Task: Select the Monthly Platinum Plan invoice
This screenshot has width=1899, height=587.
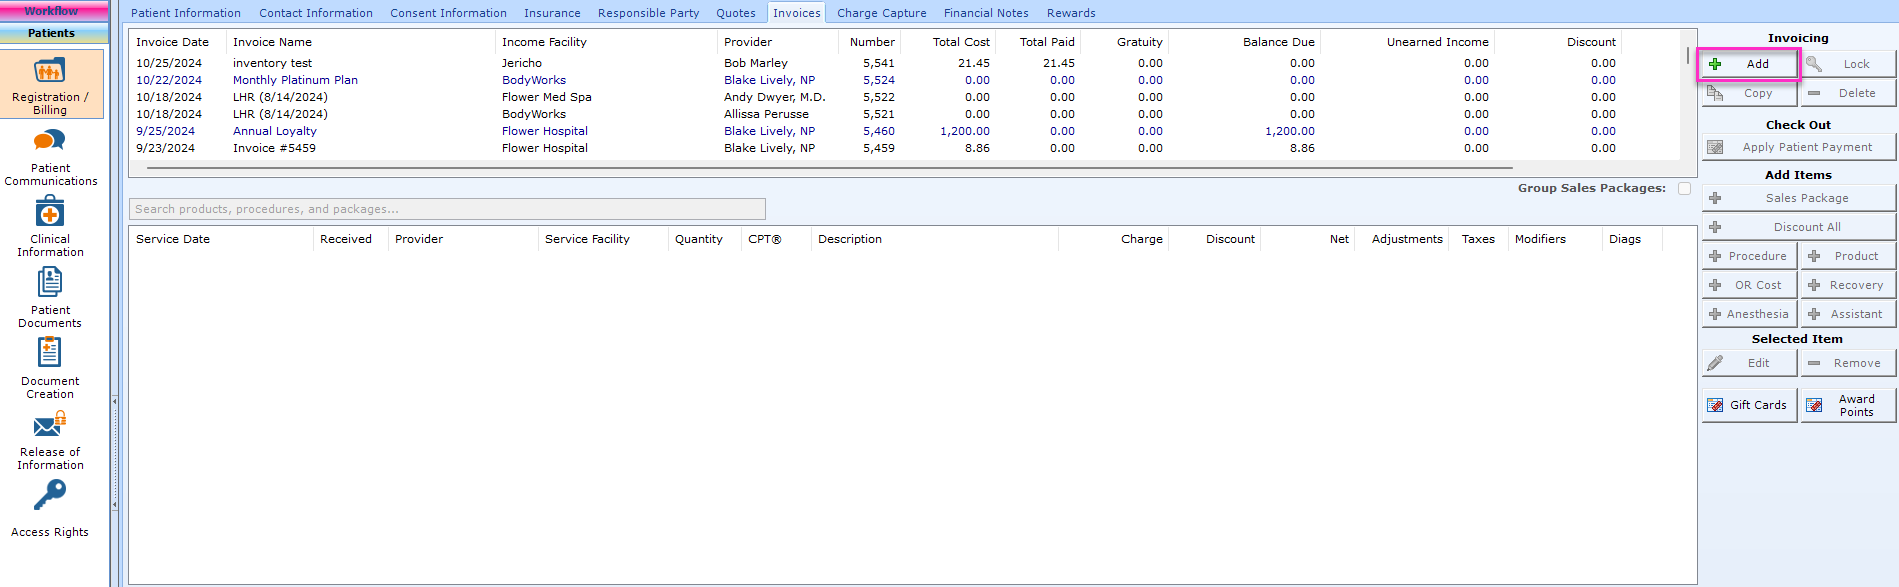Action: (295, 80)
